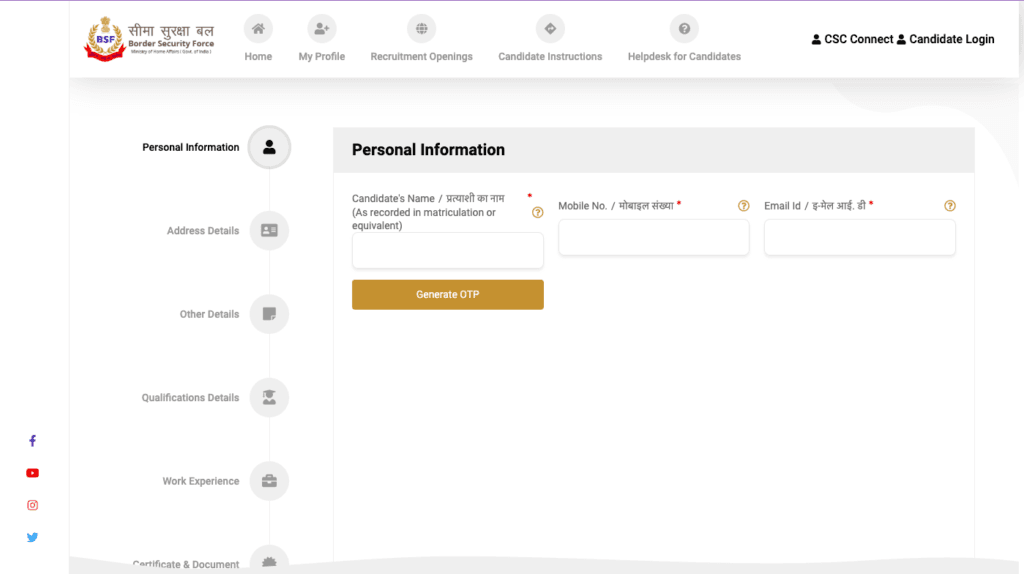Screen dimensions: 1024x574
Task: Click the My Profile person-plus icon
Action: [322, 29]
